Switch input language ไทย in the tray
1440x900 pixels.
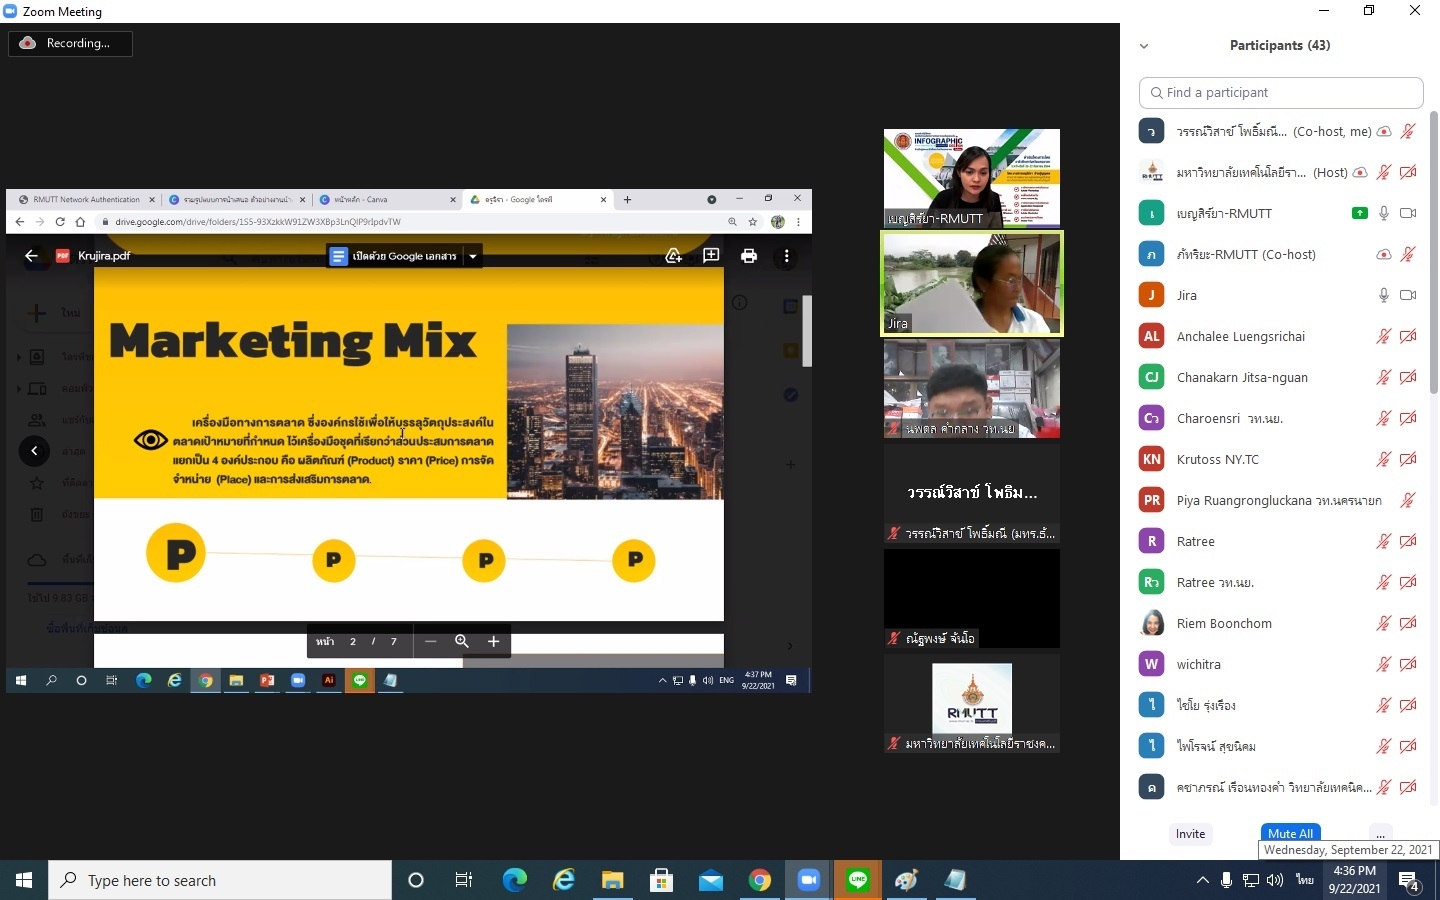1305,880
